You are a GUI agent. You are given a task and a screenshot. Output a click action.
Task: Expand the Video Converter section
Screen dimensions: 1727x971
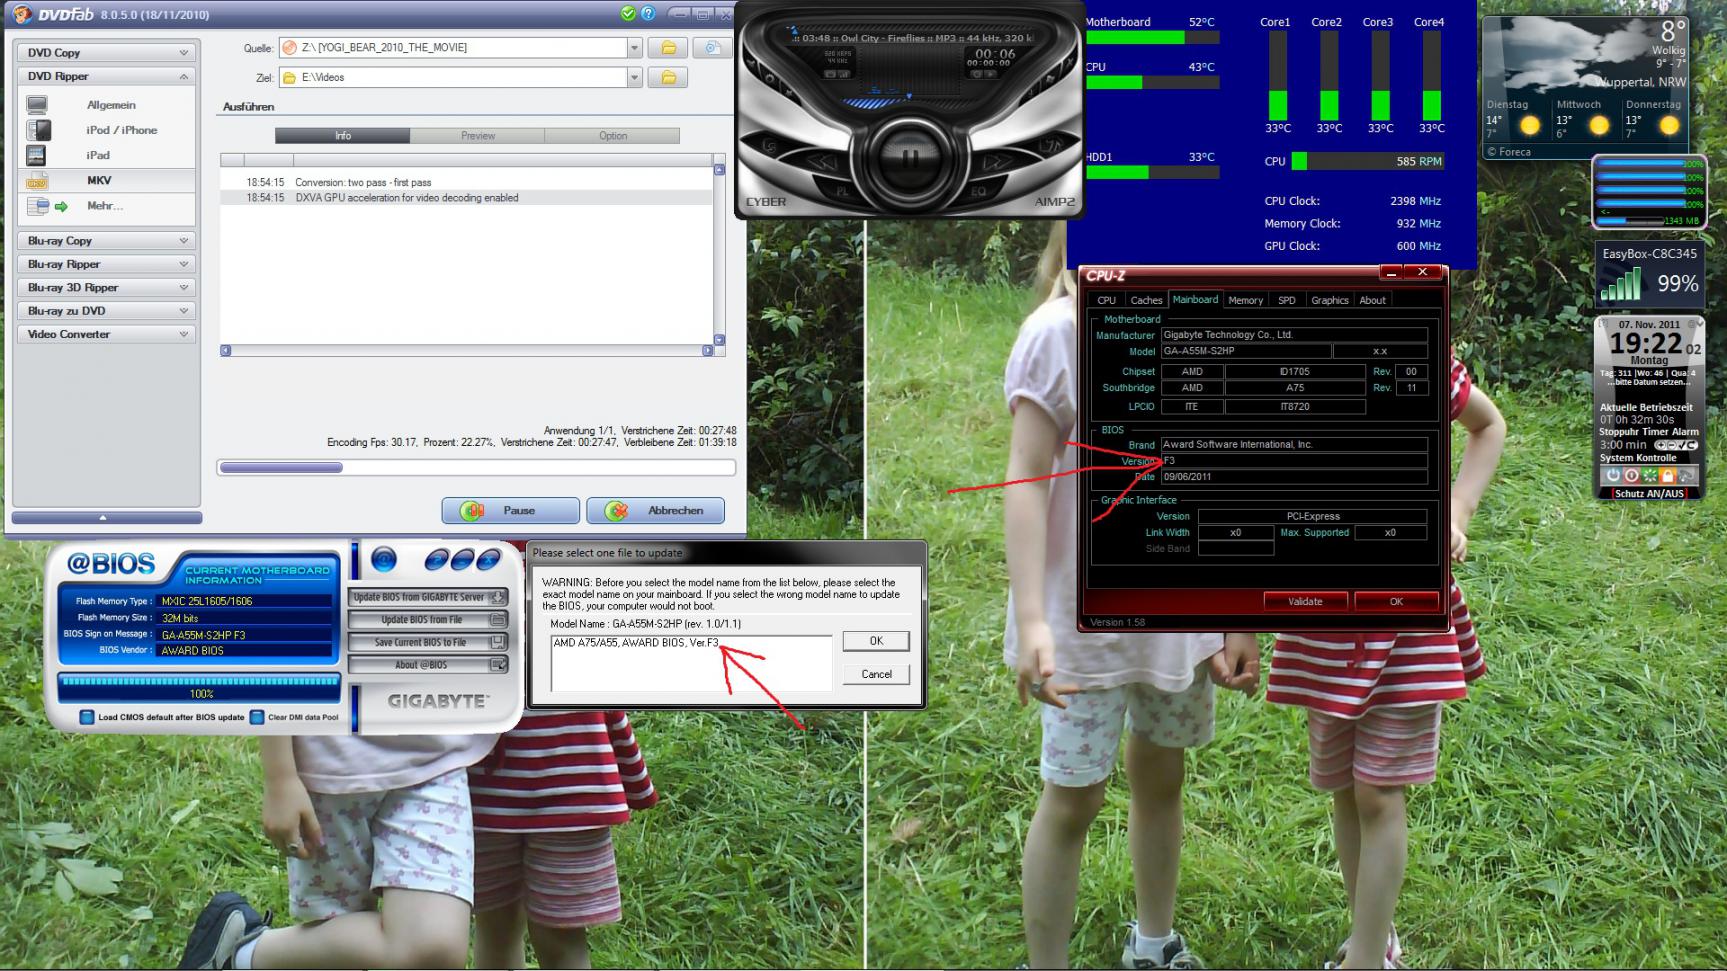pyautogui.click(x=107, y=335)
